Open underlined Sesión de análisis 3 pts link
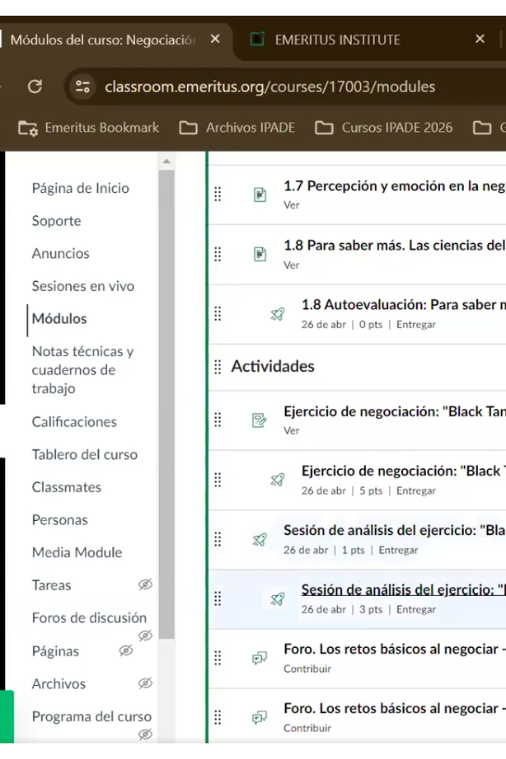 point(403,590)
